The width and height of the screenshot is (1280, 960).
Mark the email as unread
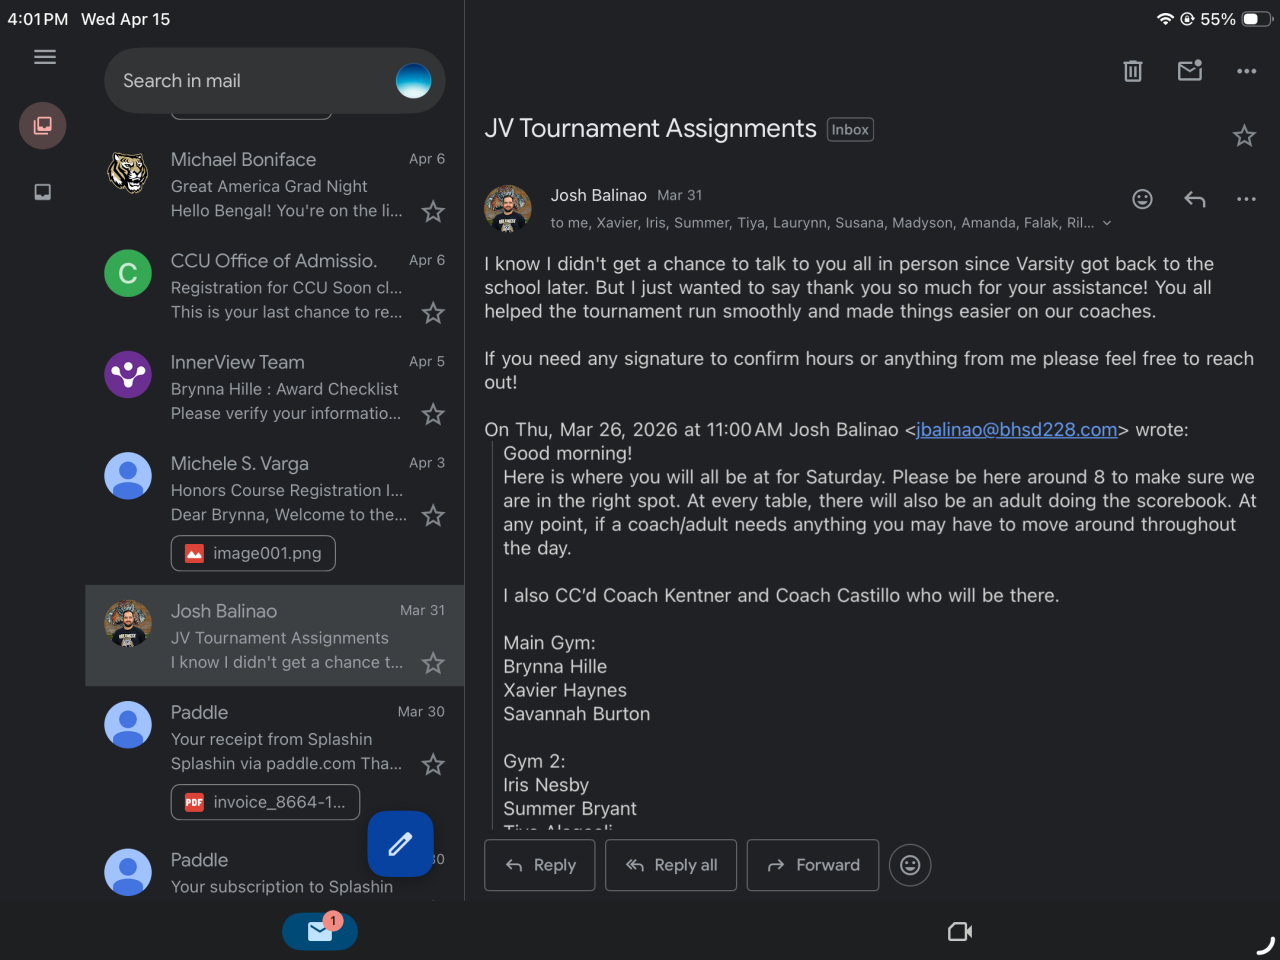click(1190, 71)
